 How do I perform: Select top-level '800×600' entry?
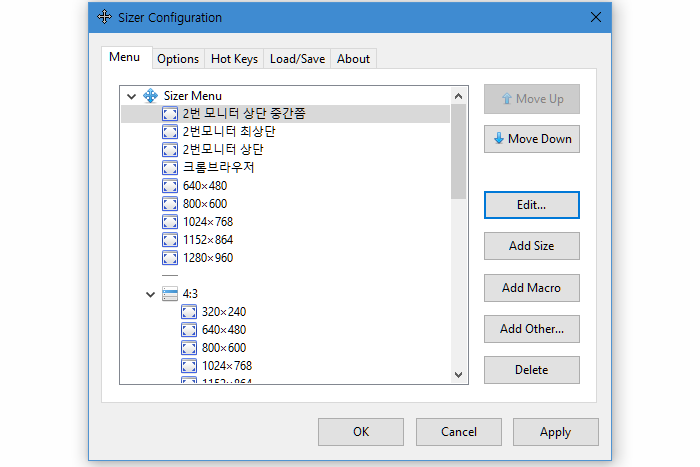[205, 204]
